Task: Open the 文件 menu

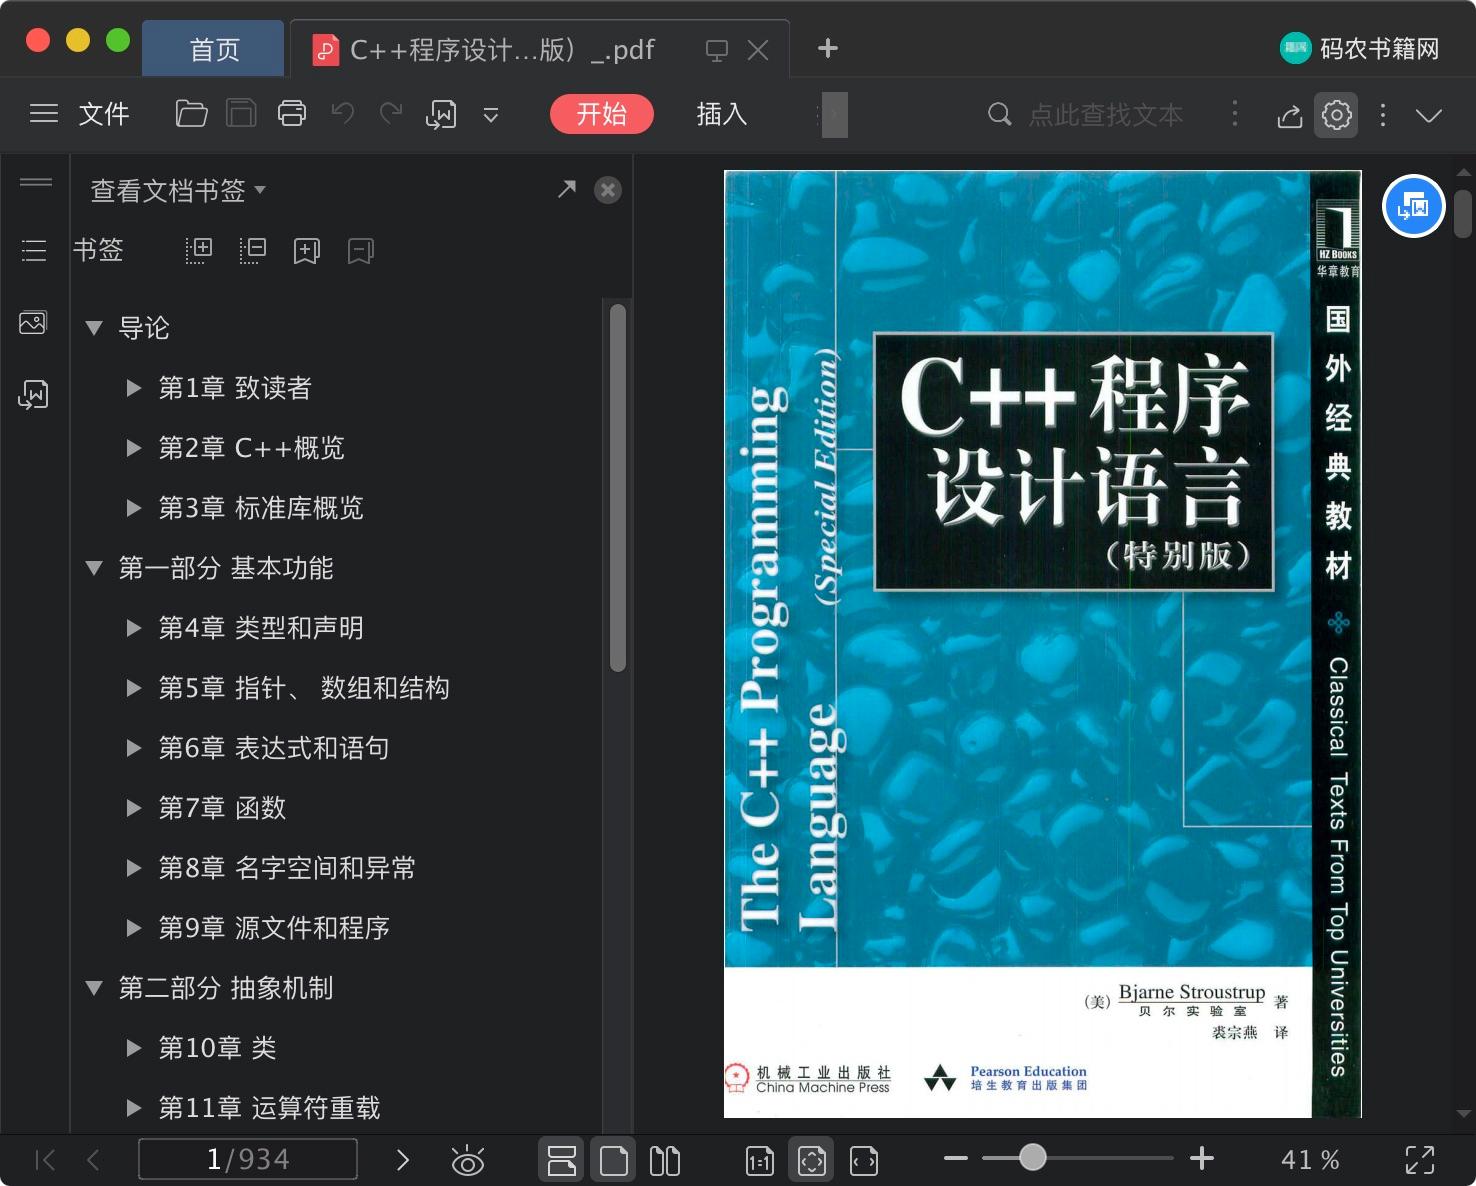Action: pyautogui.click(x=104, y=114)
